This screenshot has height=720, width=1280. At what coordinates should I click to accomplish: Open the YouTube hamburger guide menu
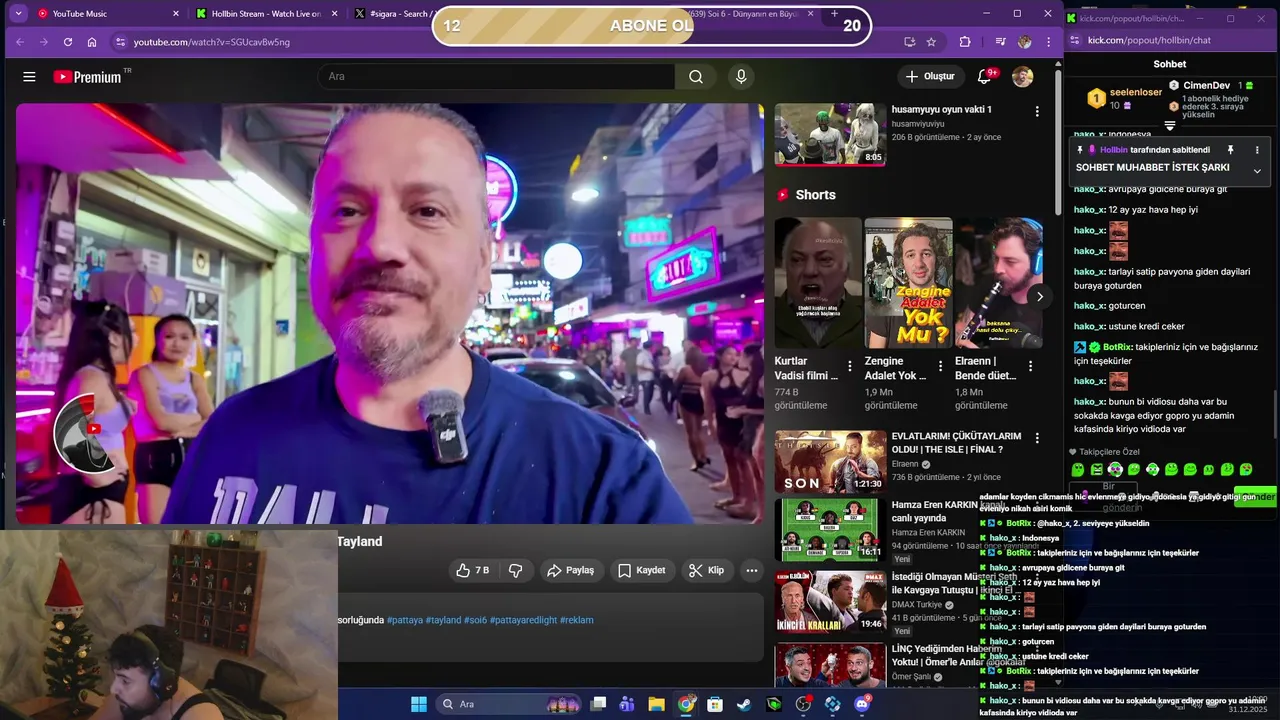pyautogui.click(x=29, y=77)
